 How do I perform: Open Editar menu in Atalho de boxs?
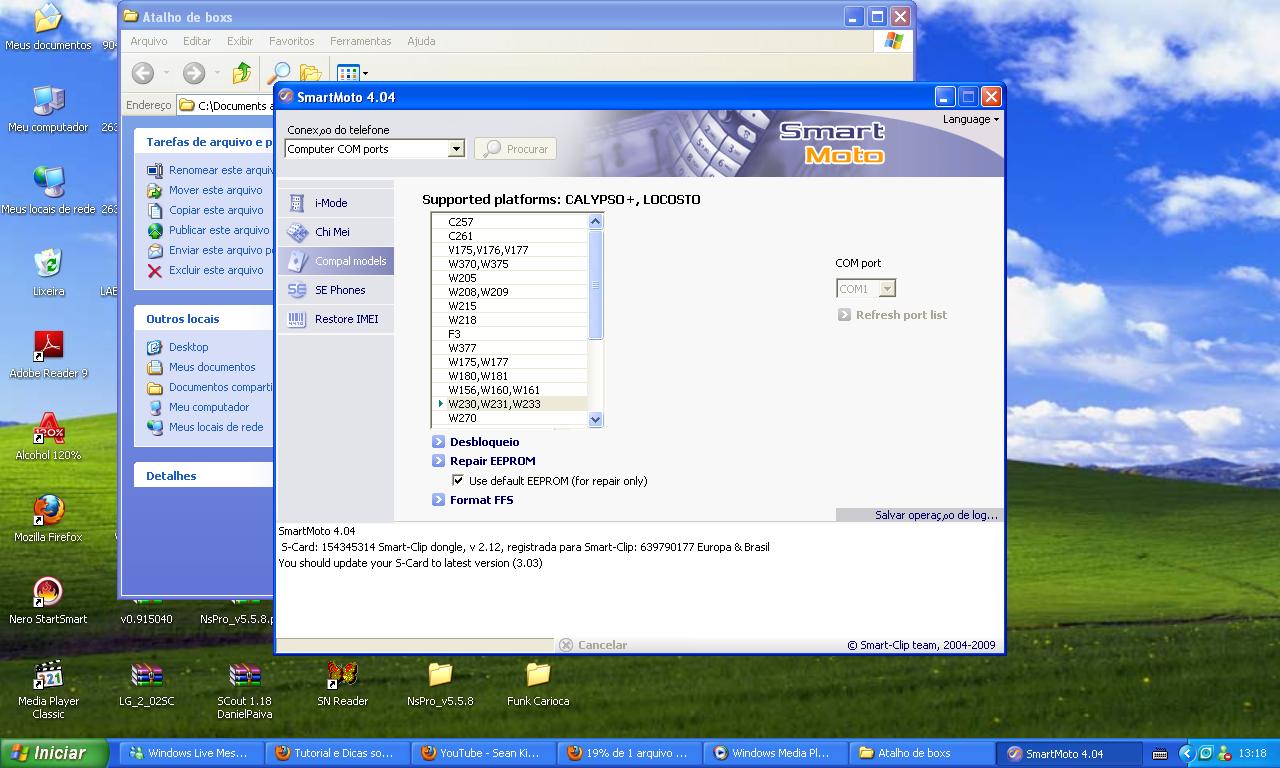pos(197,41)
